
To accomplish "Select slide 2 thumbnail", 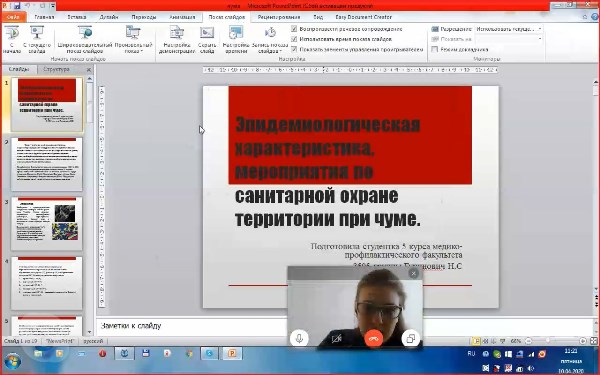I will [47, 164].
